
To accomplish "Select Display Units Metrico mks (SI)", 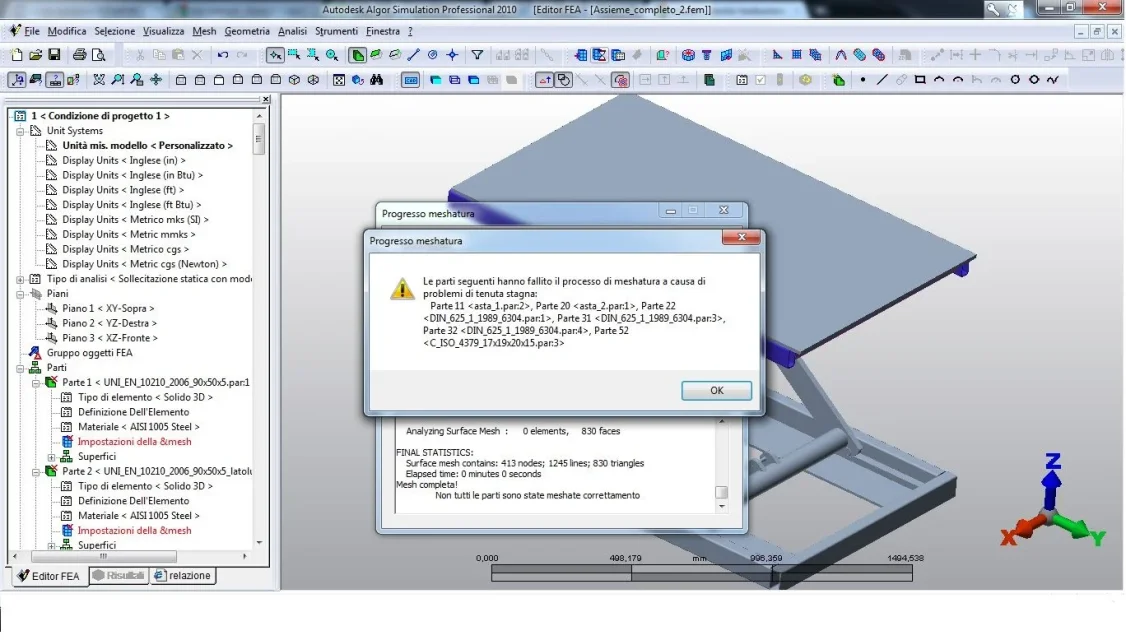I will [135, 220].
